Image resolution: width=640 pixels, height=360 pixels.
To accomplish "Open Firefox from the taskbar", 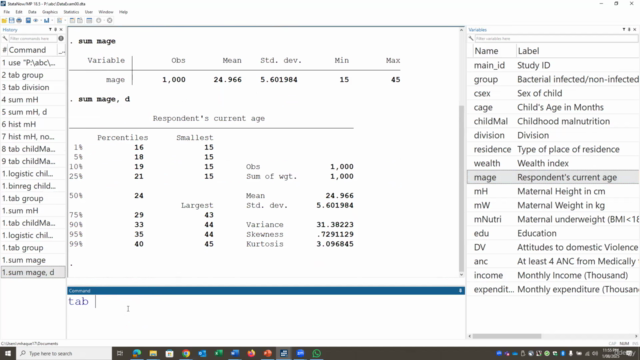I will point(251,353).
